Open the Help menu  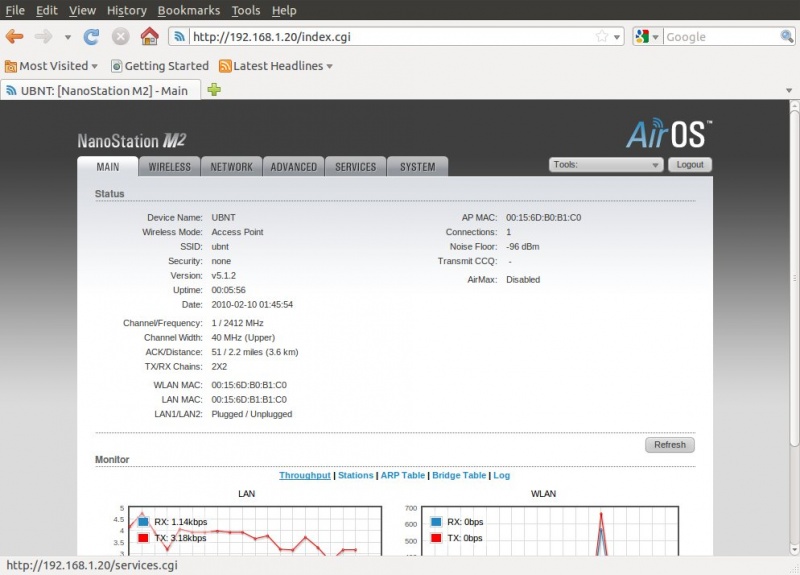coord(284,10)
